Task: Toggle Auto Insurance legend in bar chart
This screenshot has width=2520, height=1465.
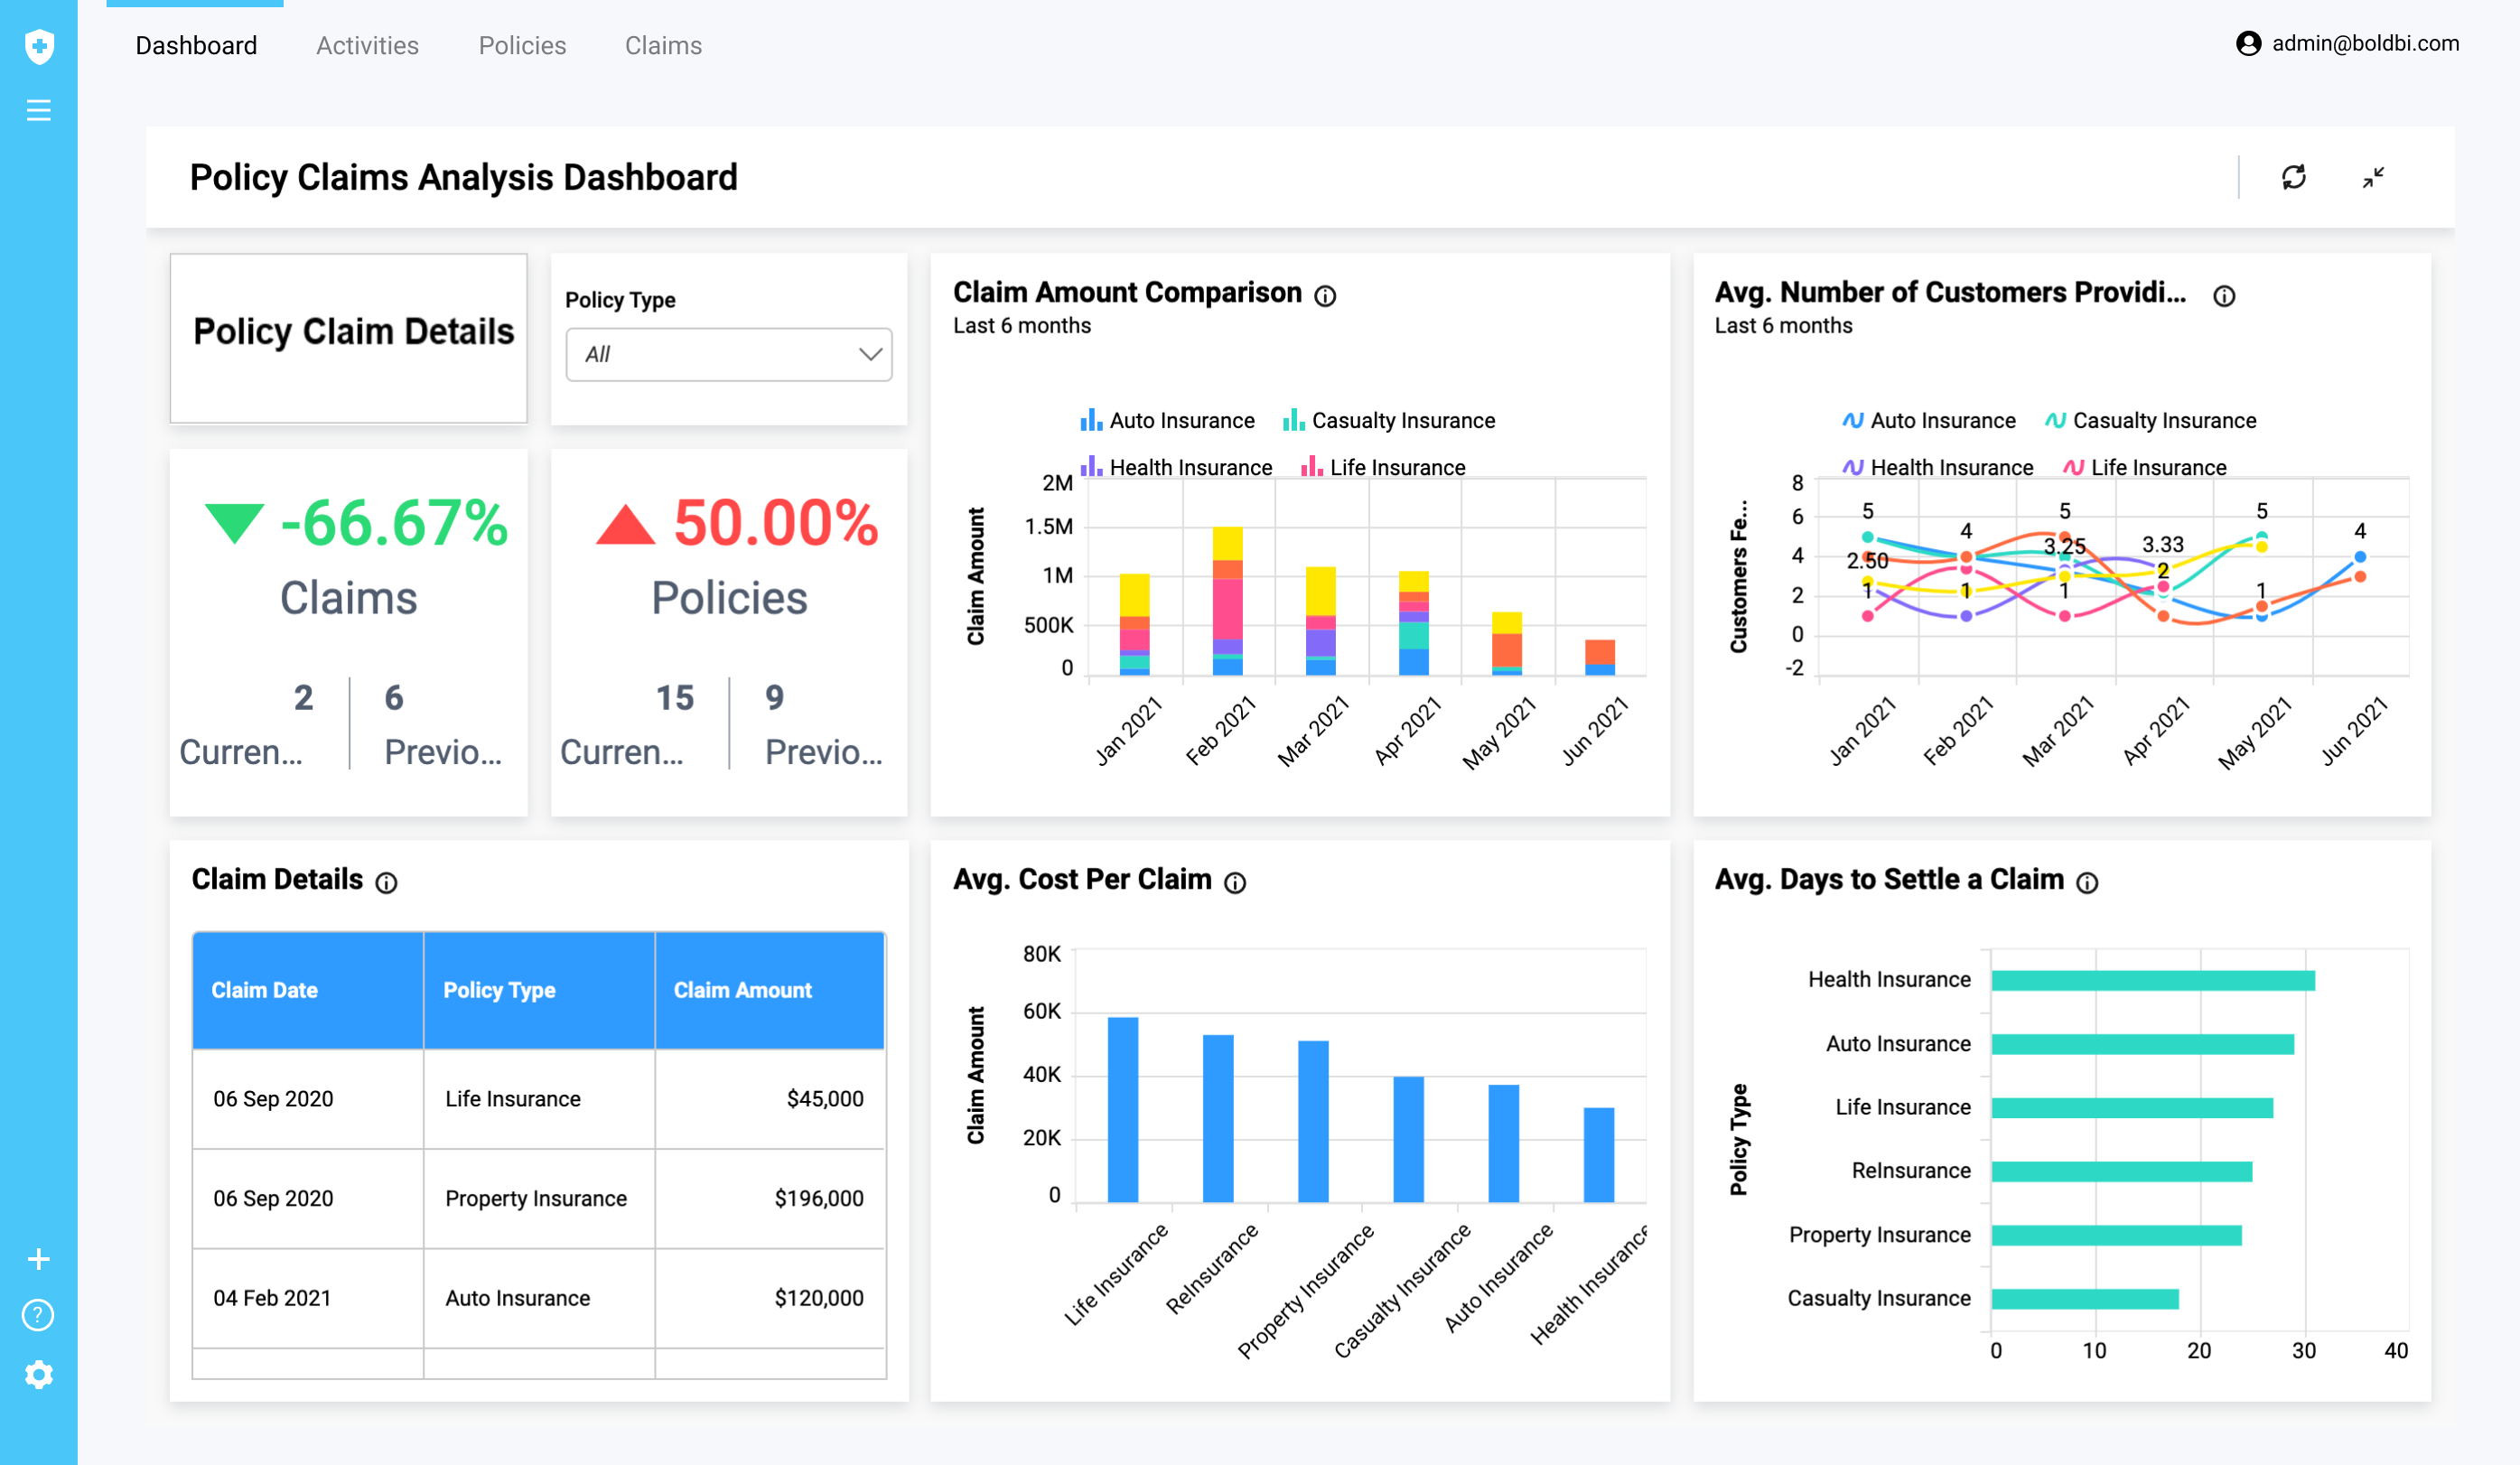Action: point(1167,421)
